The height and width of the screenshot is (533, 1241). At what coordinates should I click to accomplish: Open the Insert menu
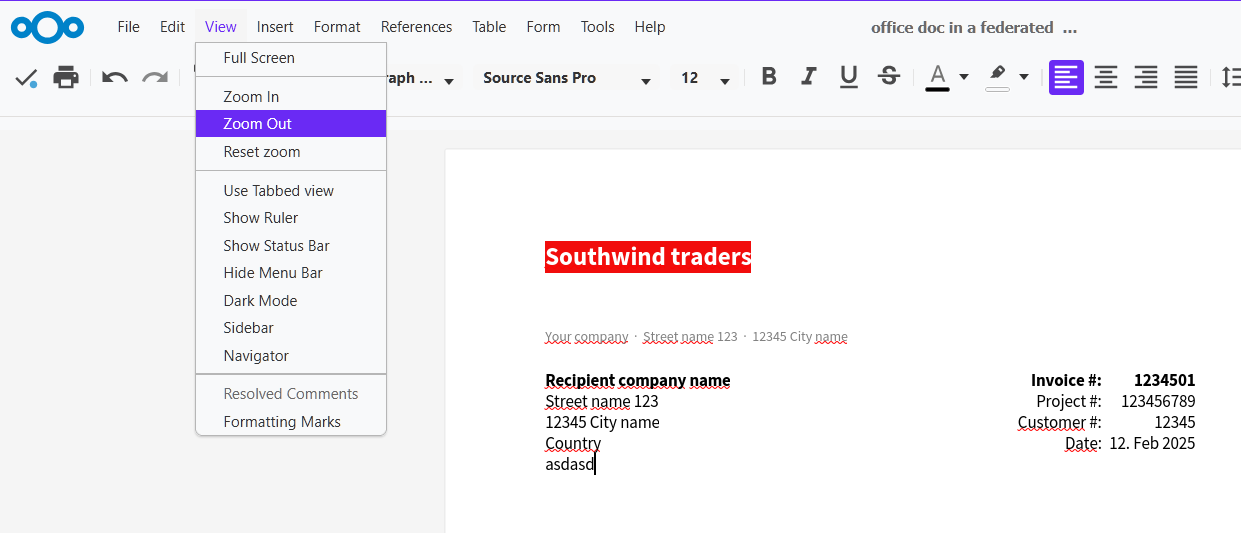click(275, 27)
